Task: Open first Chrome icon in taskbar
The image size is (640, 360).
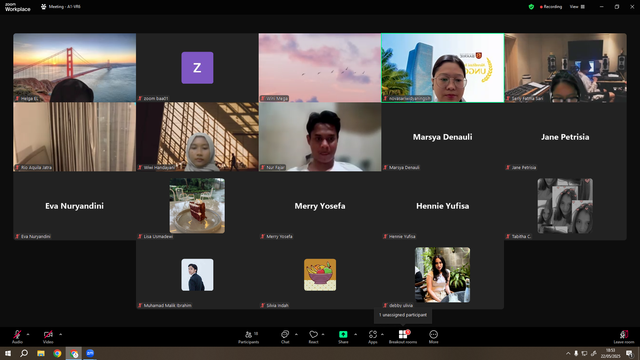Action: click(57, 353)
